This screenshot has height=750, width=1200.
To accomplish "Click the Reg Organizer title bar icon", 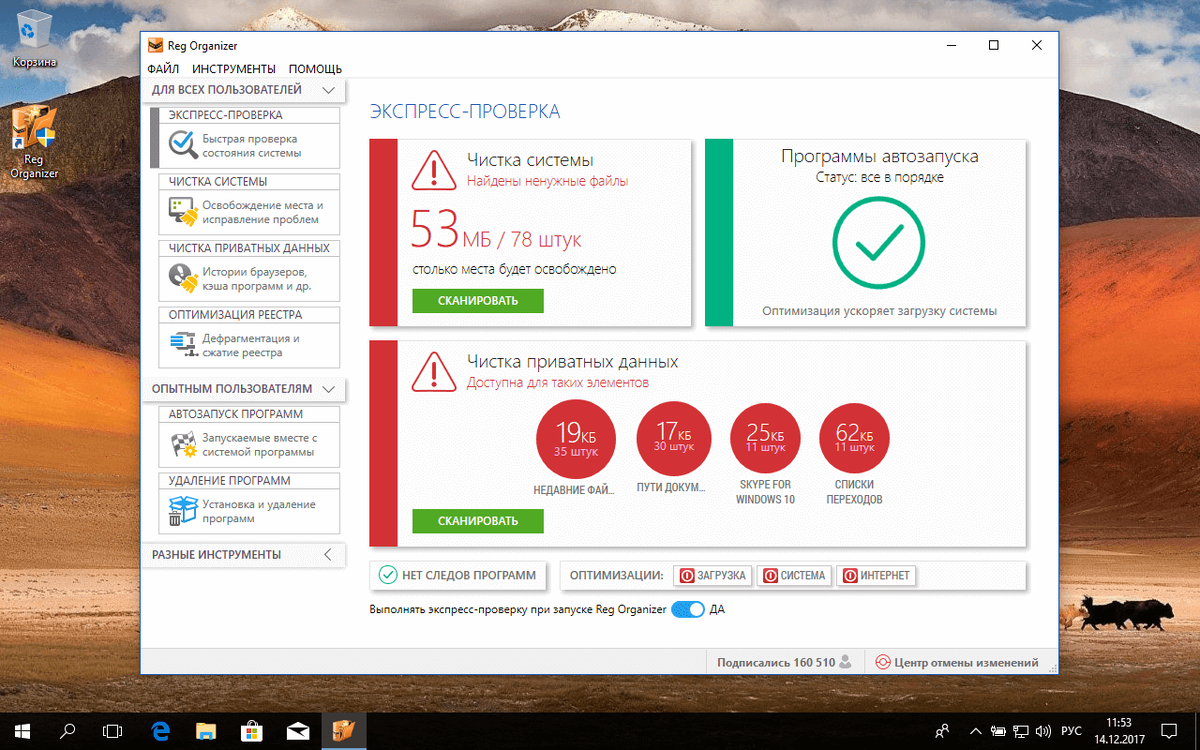I will (x=155, y=45).
